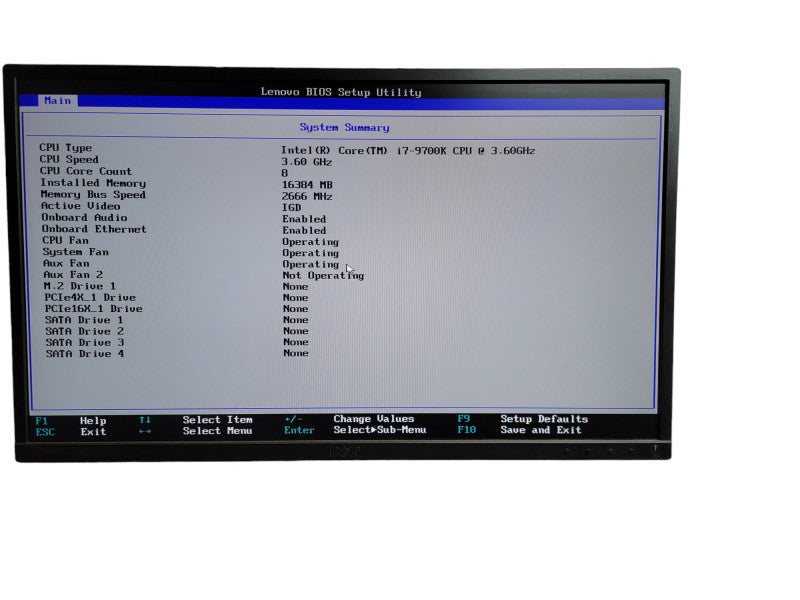This screenshot has height=600, width=800.
Task: Click the Active Video label
Action: click(x=81, y=206)
